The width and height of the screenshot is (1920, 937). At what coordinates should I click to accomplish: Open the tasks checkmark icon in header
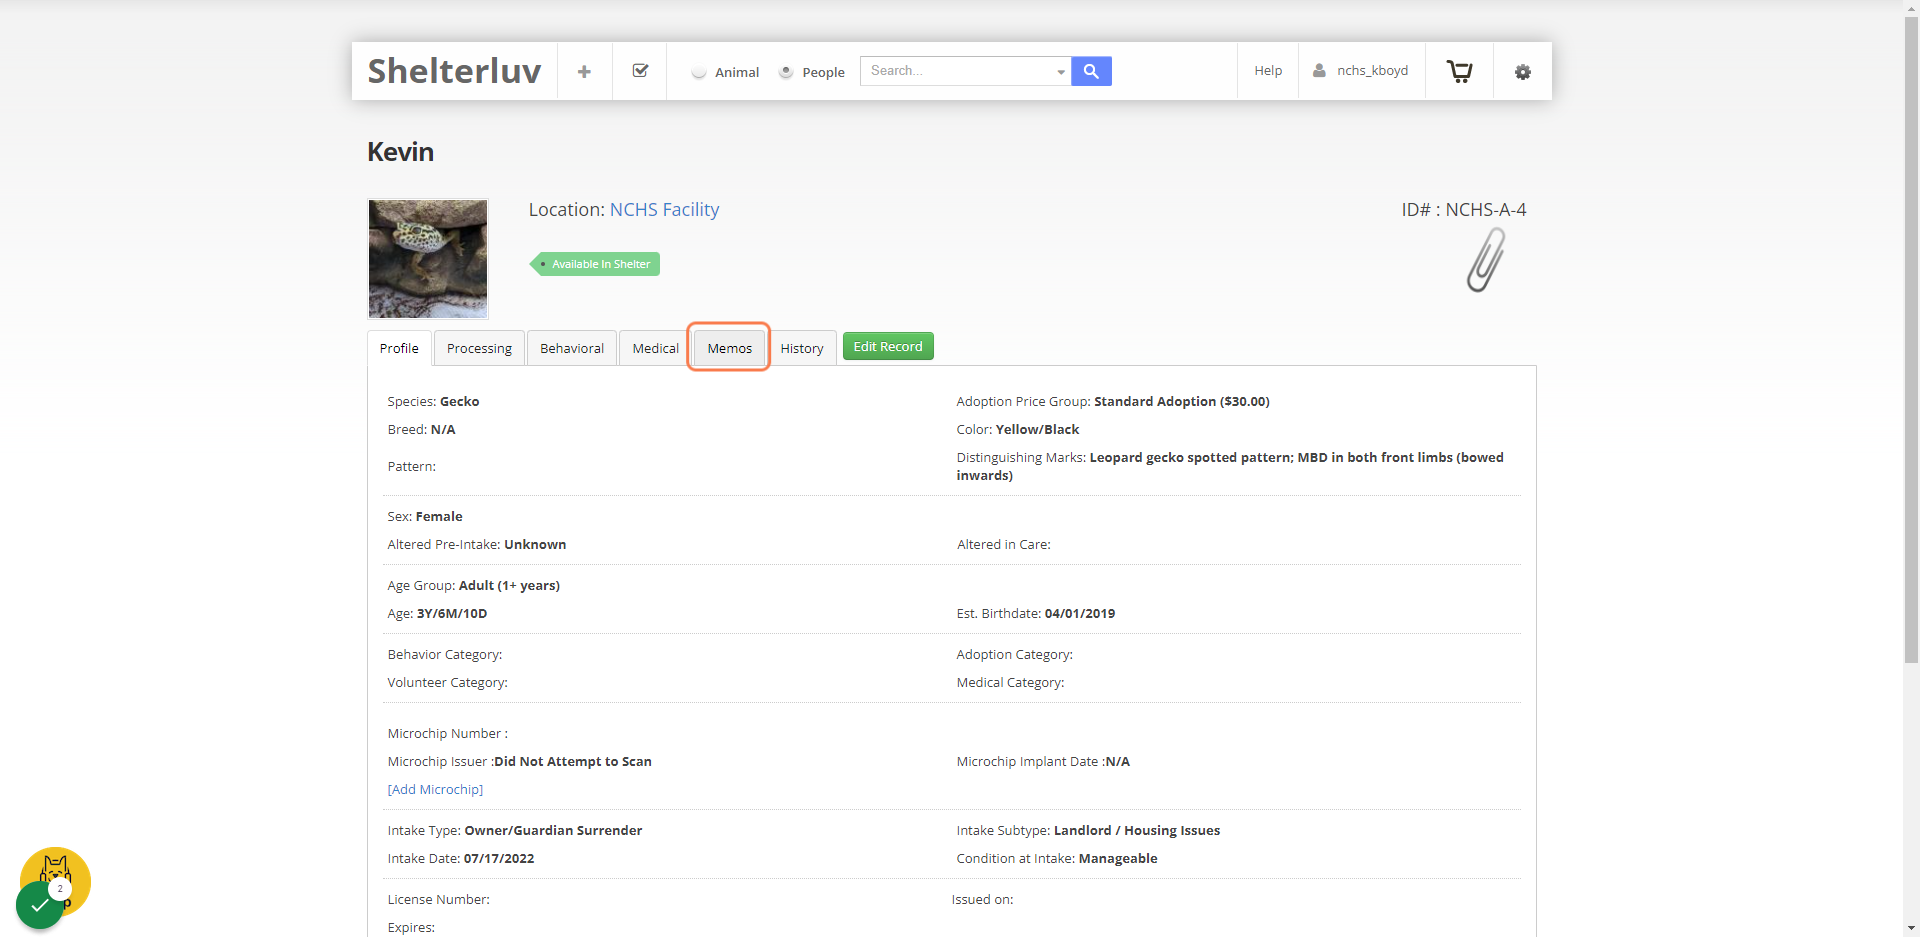point(640,71)
